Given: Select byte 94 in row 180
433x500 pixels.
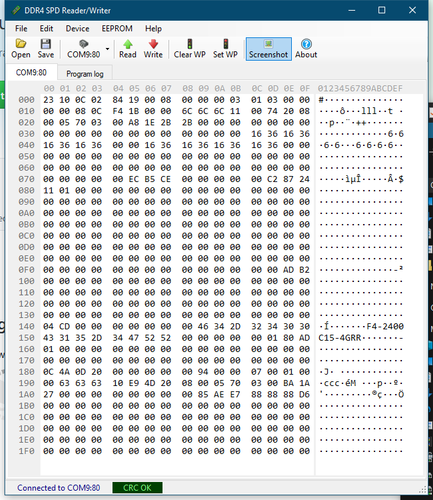Looking at the screenshot, I should tap(203, 372).
